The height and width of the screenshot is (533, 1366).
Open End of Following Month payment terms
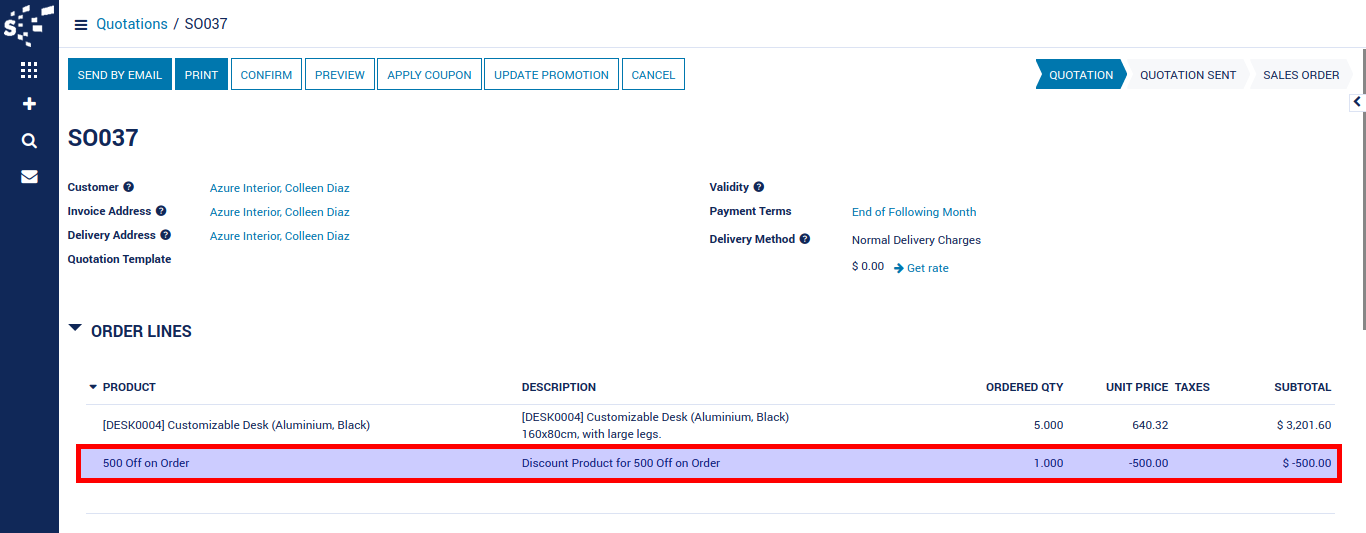click(913, 212)
